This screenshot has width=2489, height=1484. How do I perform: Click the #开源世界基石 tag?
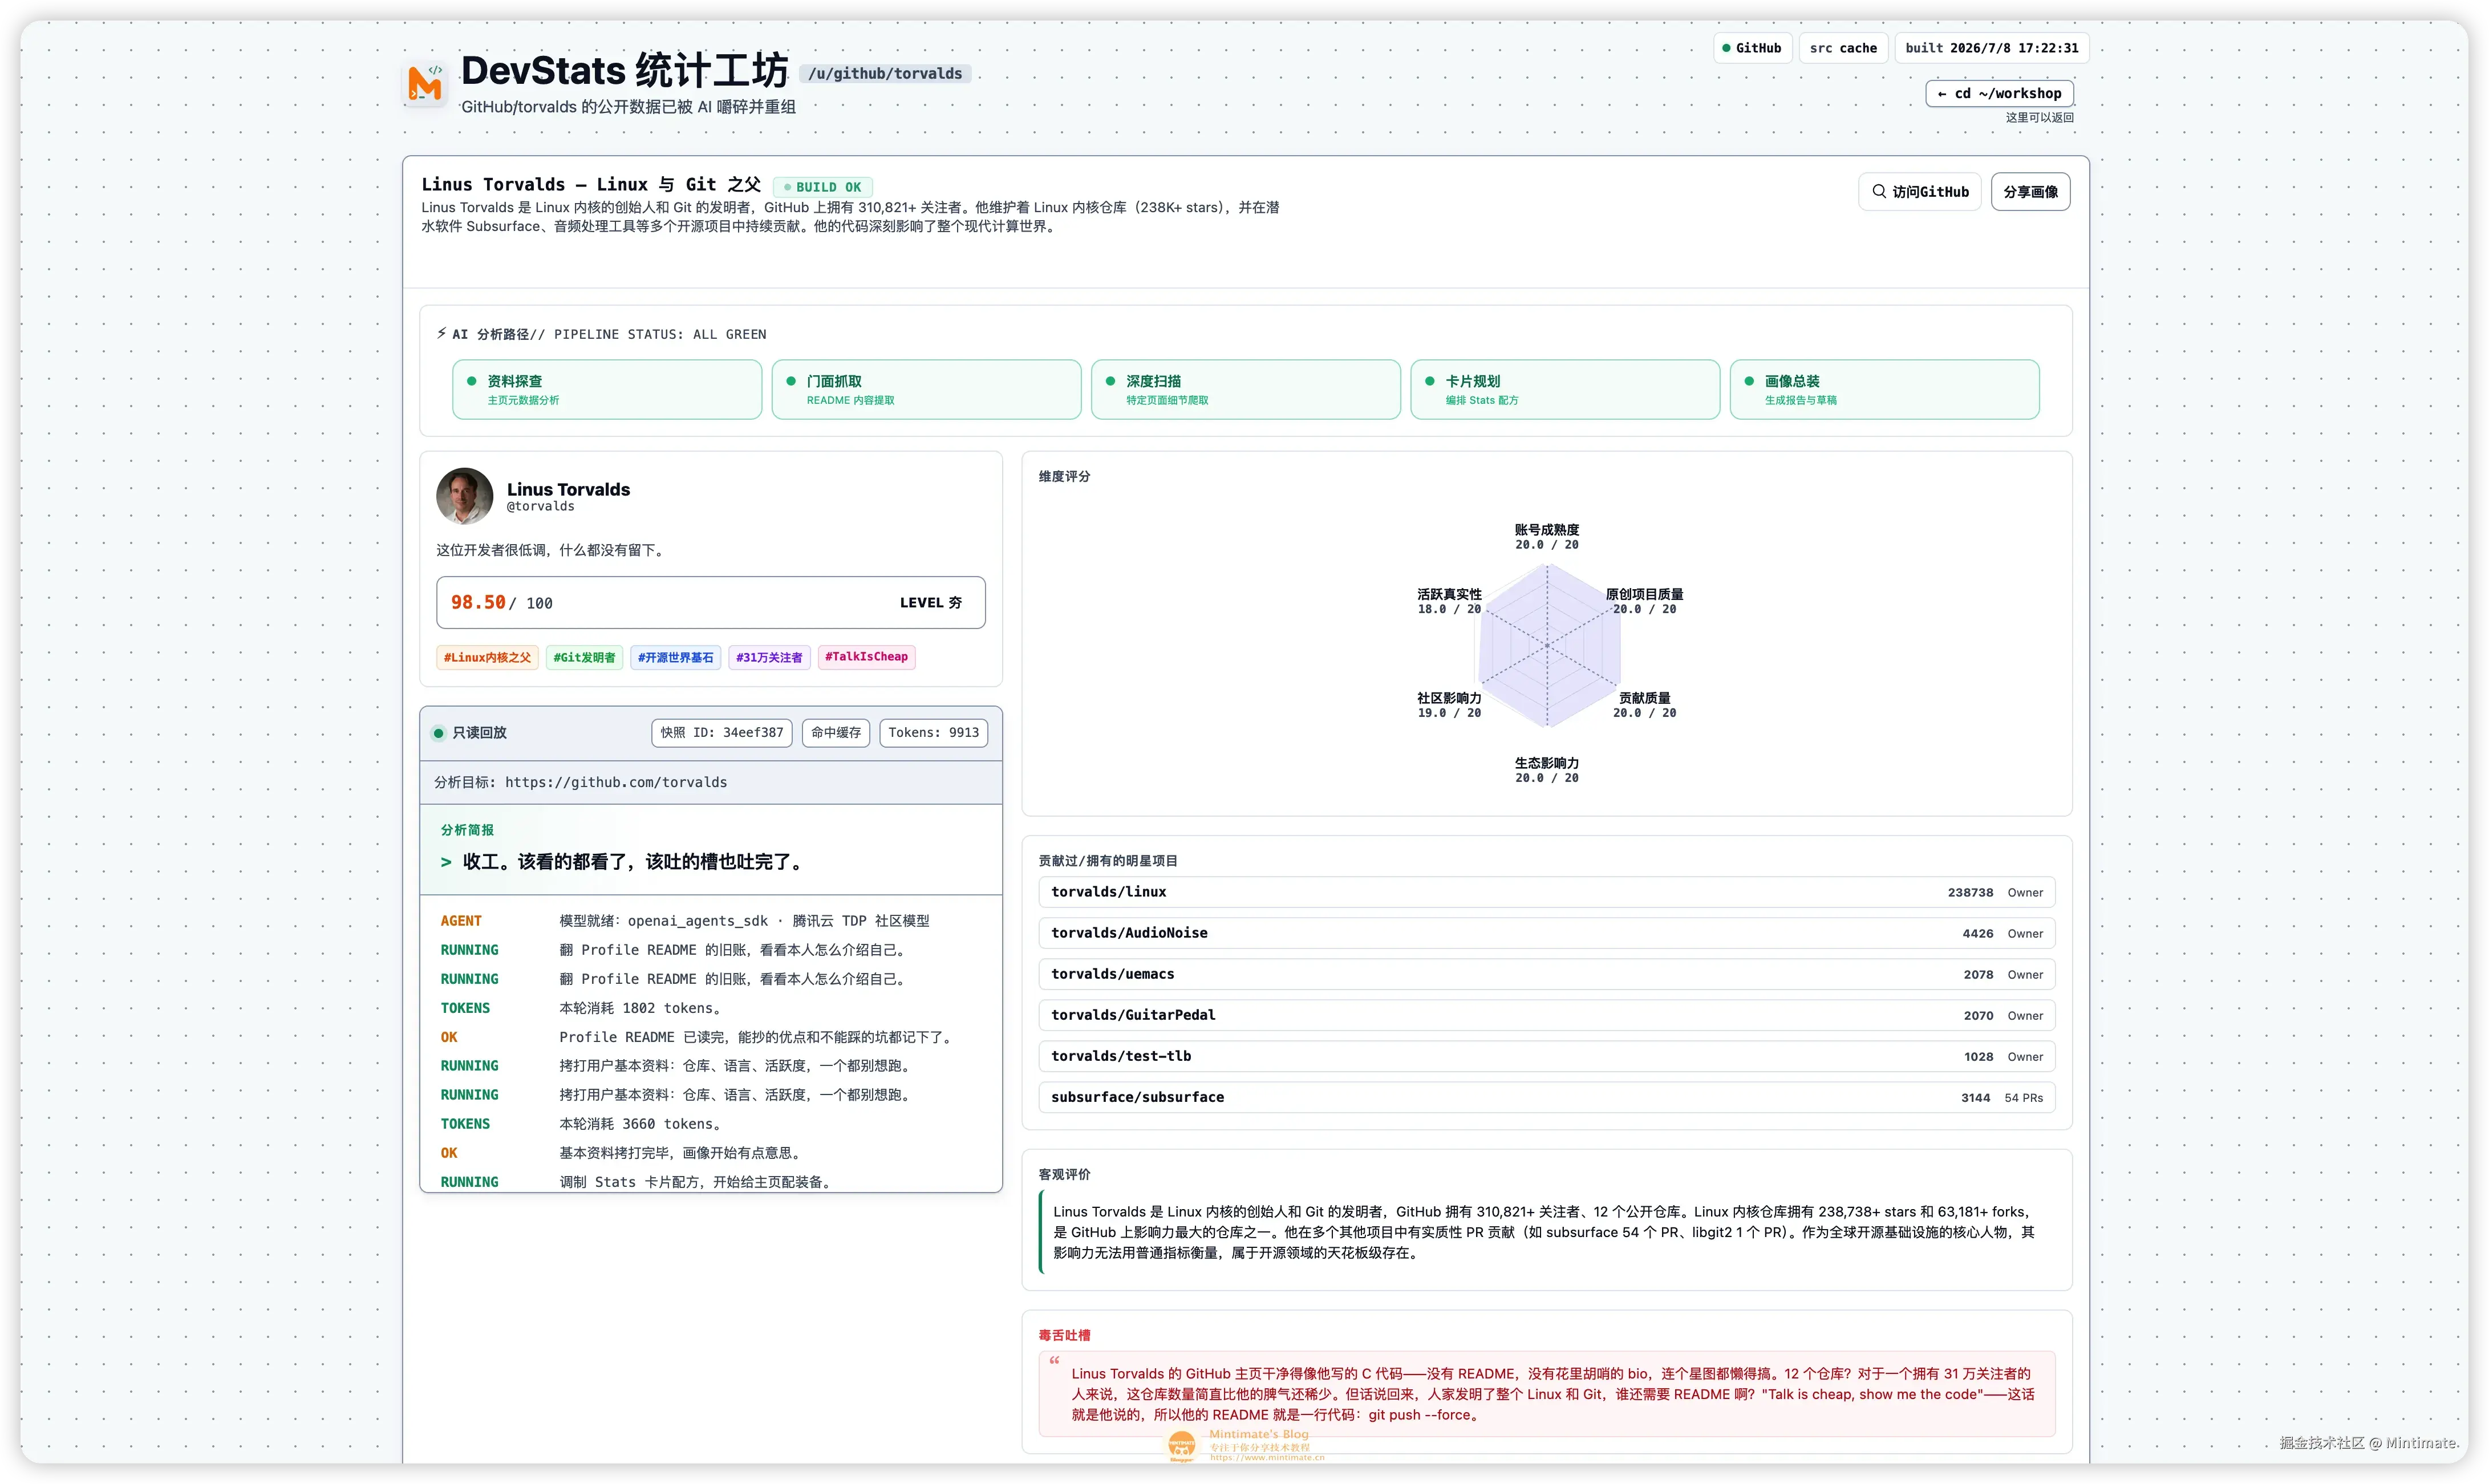pos(675,657)
